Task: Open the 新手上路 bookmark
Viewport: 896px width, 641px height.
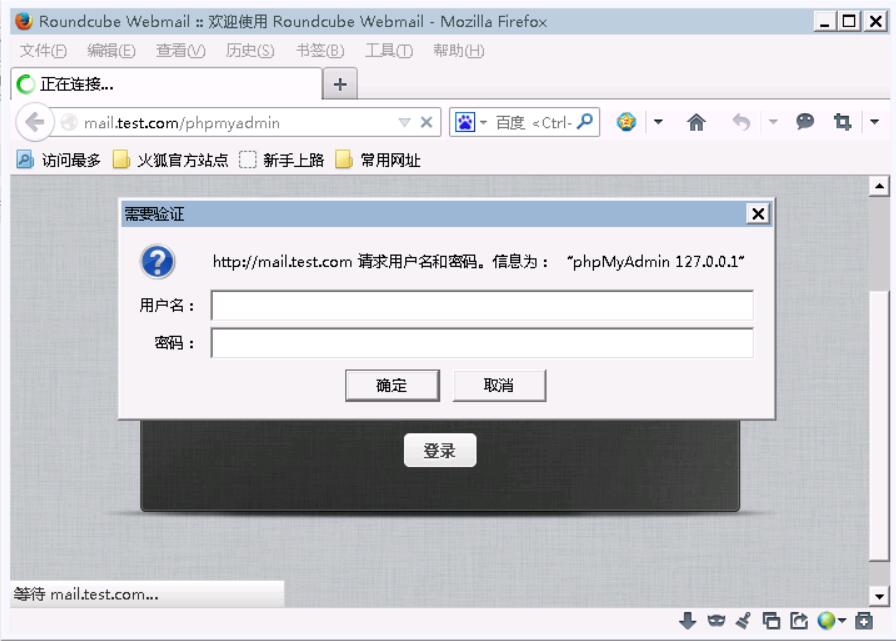Action: (281, 160)
